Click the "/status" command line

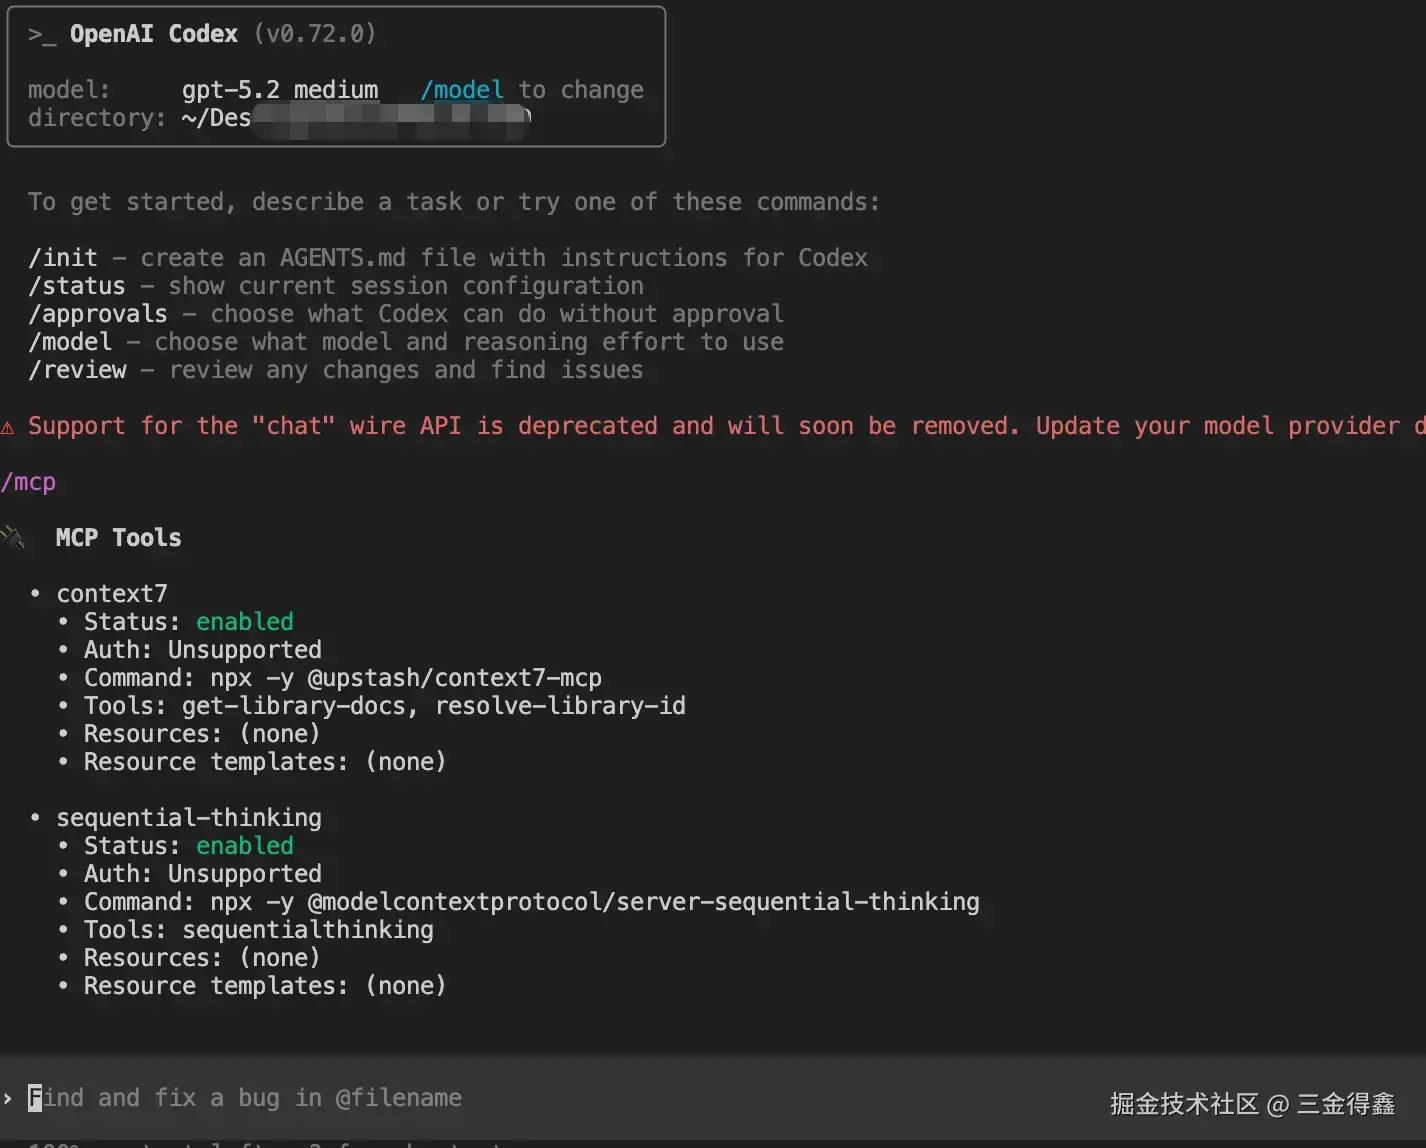click(x=336, y=286)
